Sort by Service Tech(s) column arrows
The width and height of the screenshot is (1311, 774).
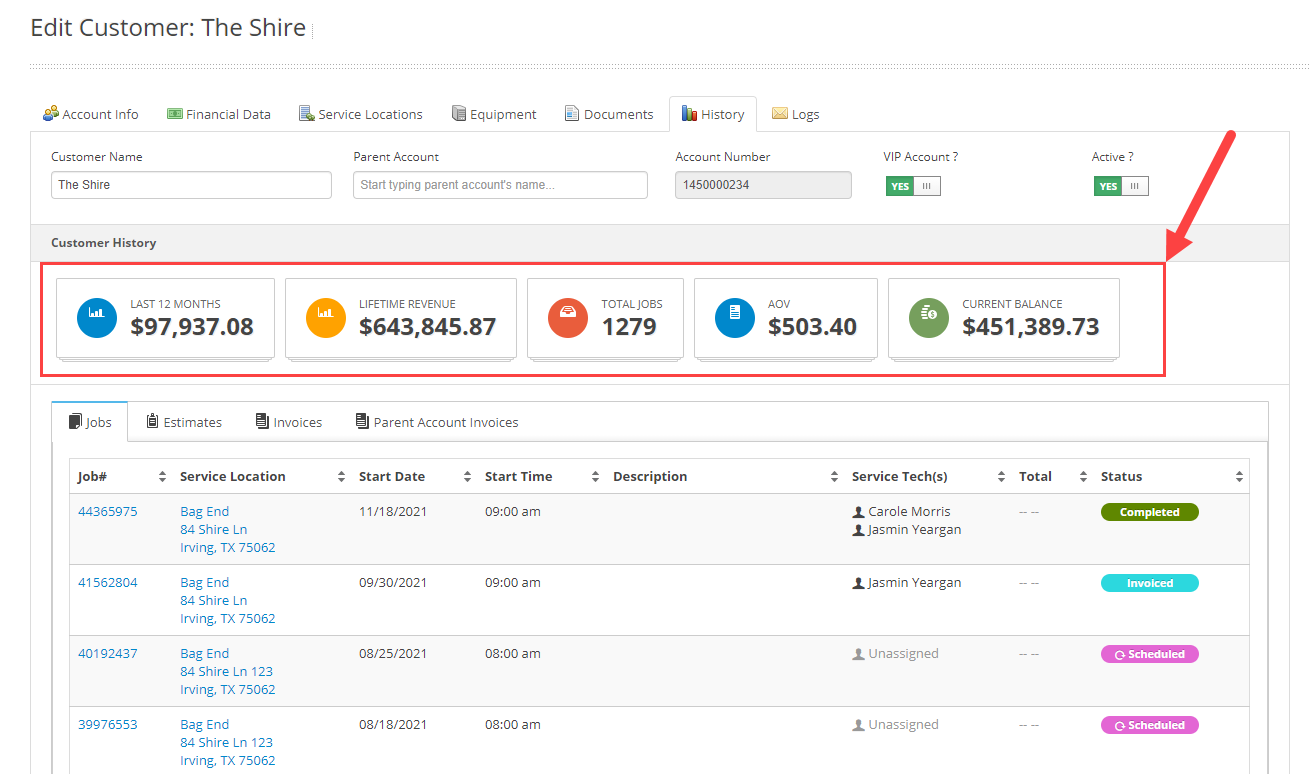coord(1001,477)
